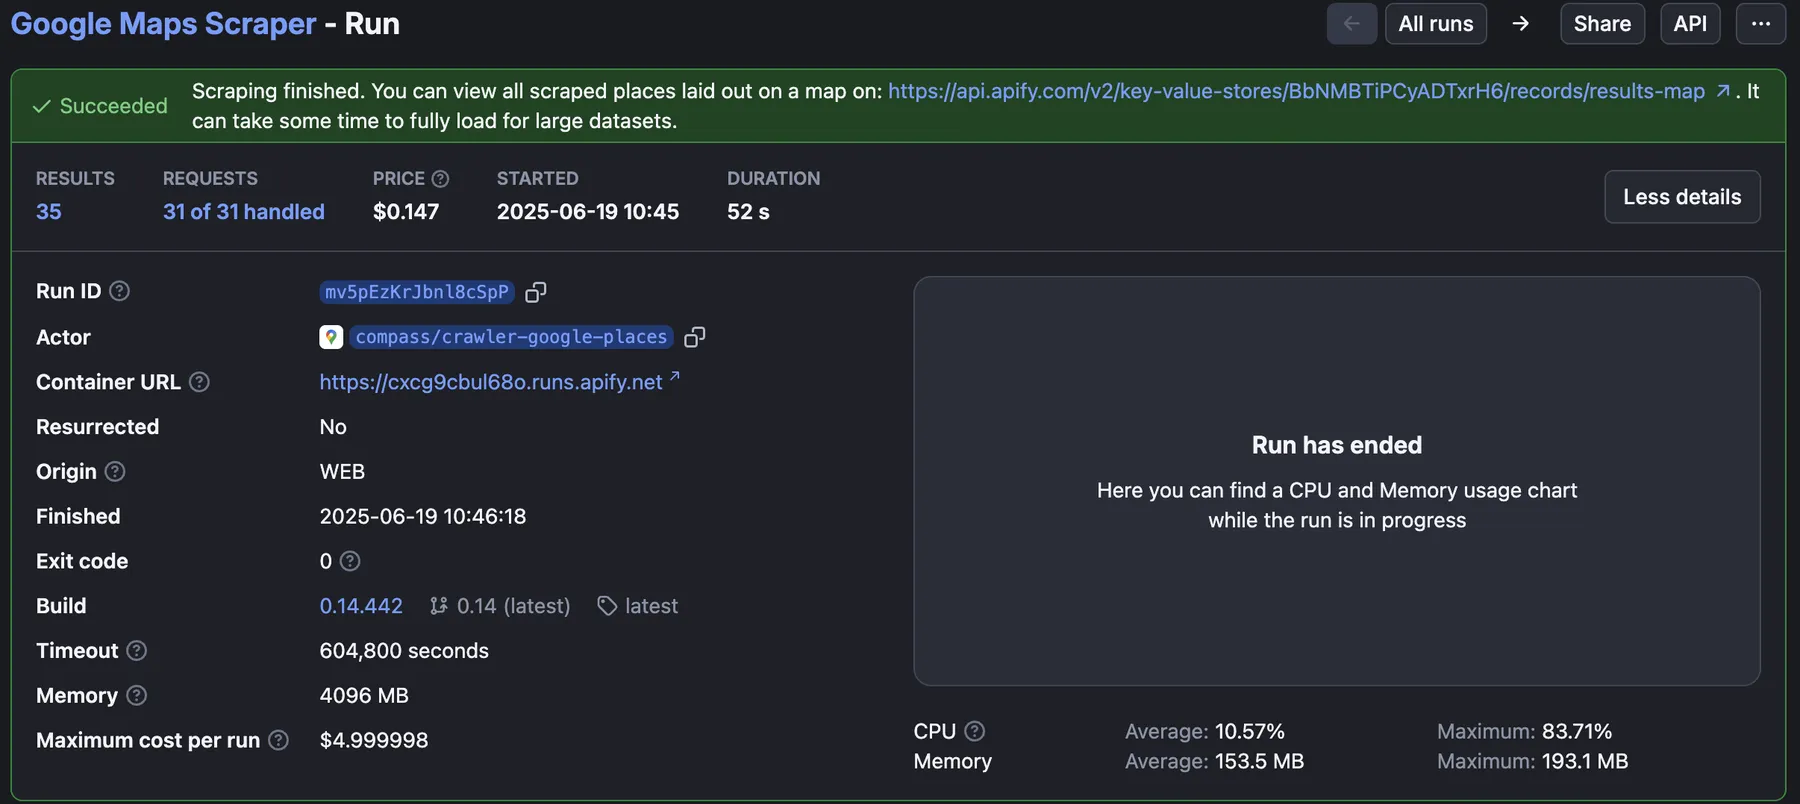1800x804 pixels.
Task: Click the help icon beside Run ID
Action: click(x=119, y=291)
